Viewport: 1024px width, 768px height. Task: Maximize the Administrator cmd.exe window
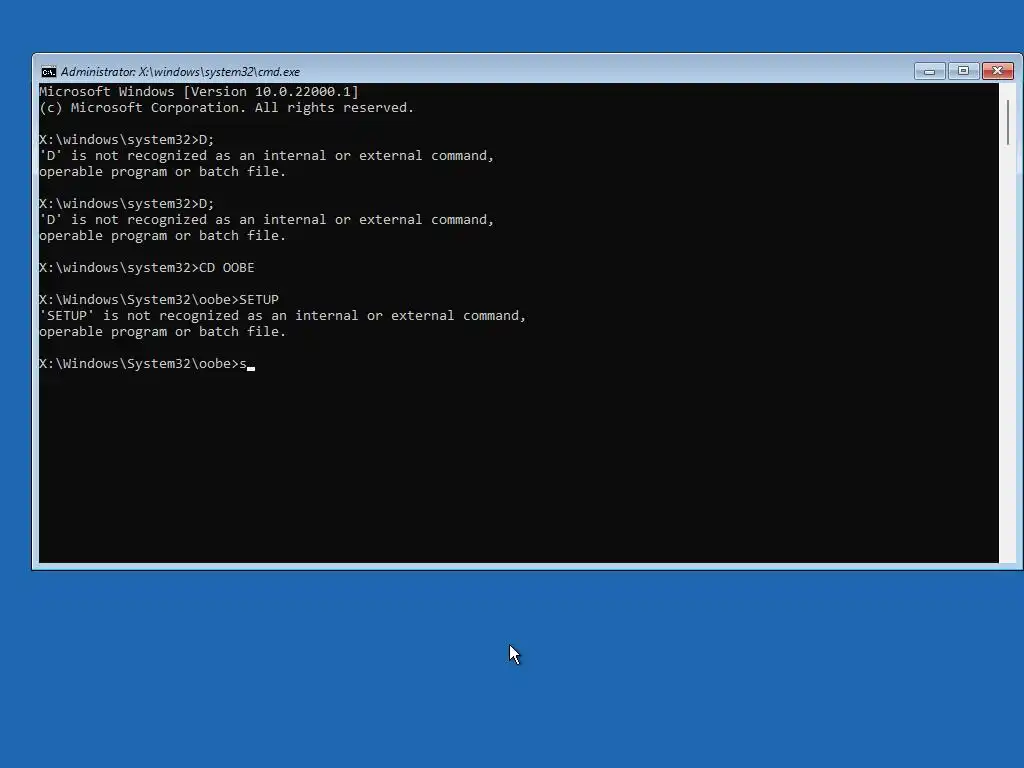pos(963,71)
